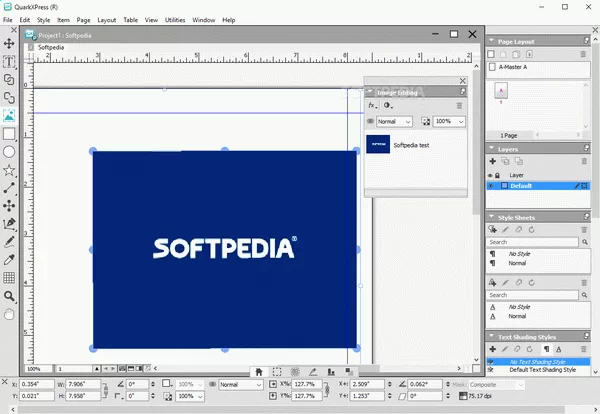Click the paragraph style Search field
This screenshot has width=600, height=414.
click(532, 242)
